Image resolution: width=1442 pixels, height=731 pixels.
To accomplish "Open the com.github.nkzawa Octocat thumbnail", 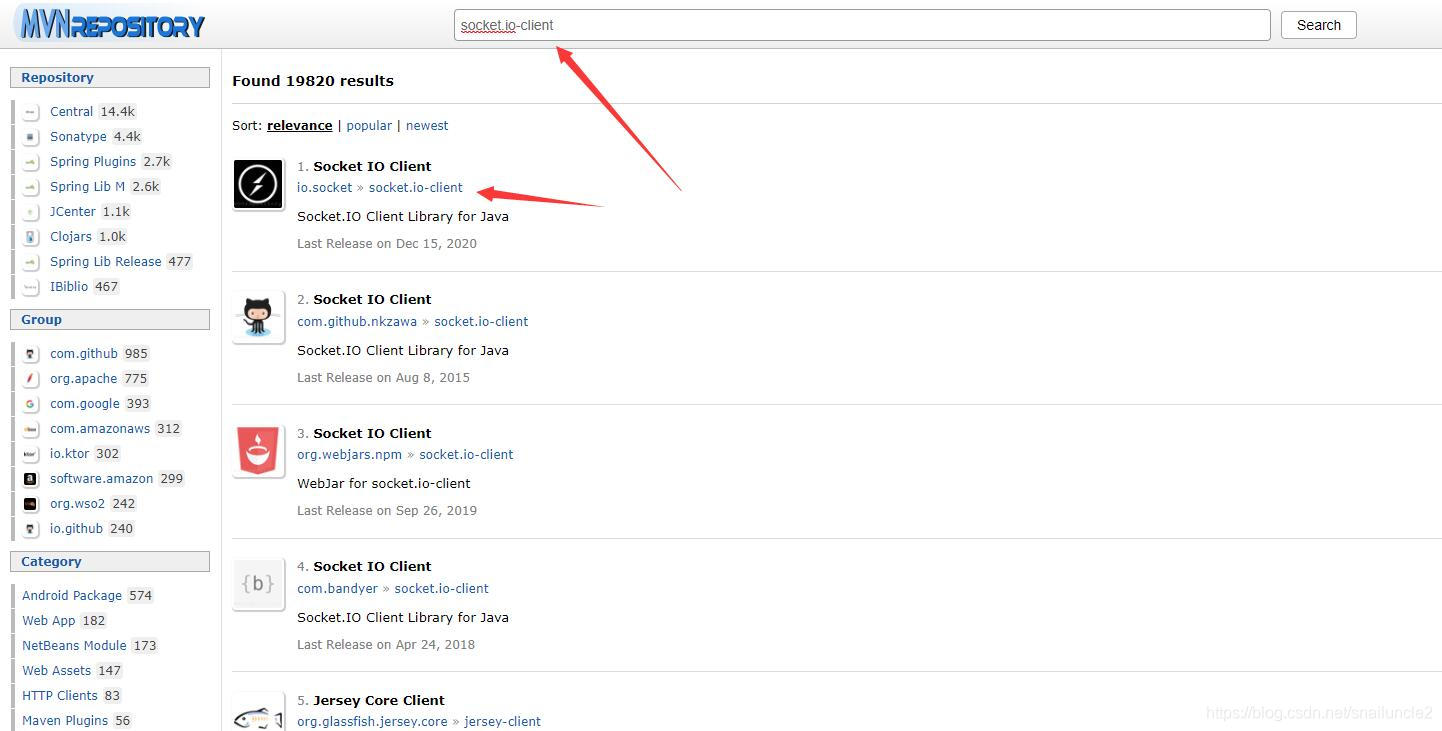I will point(258,318).
